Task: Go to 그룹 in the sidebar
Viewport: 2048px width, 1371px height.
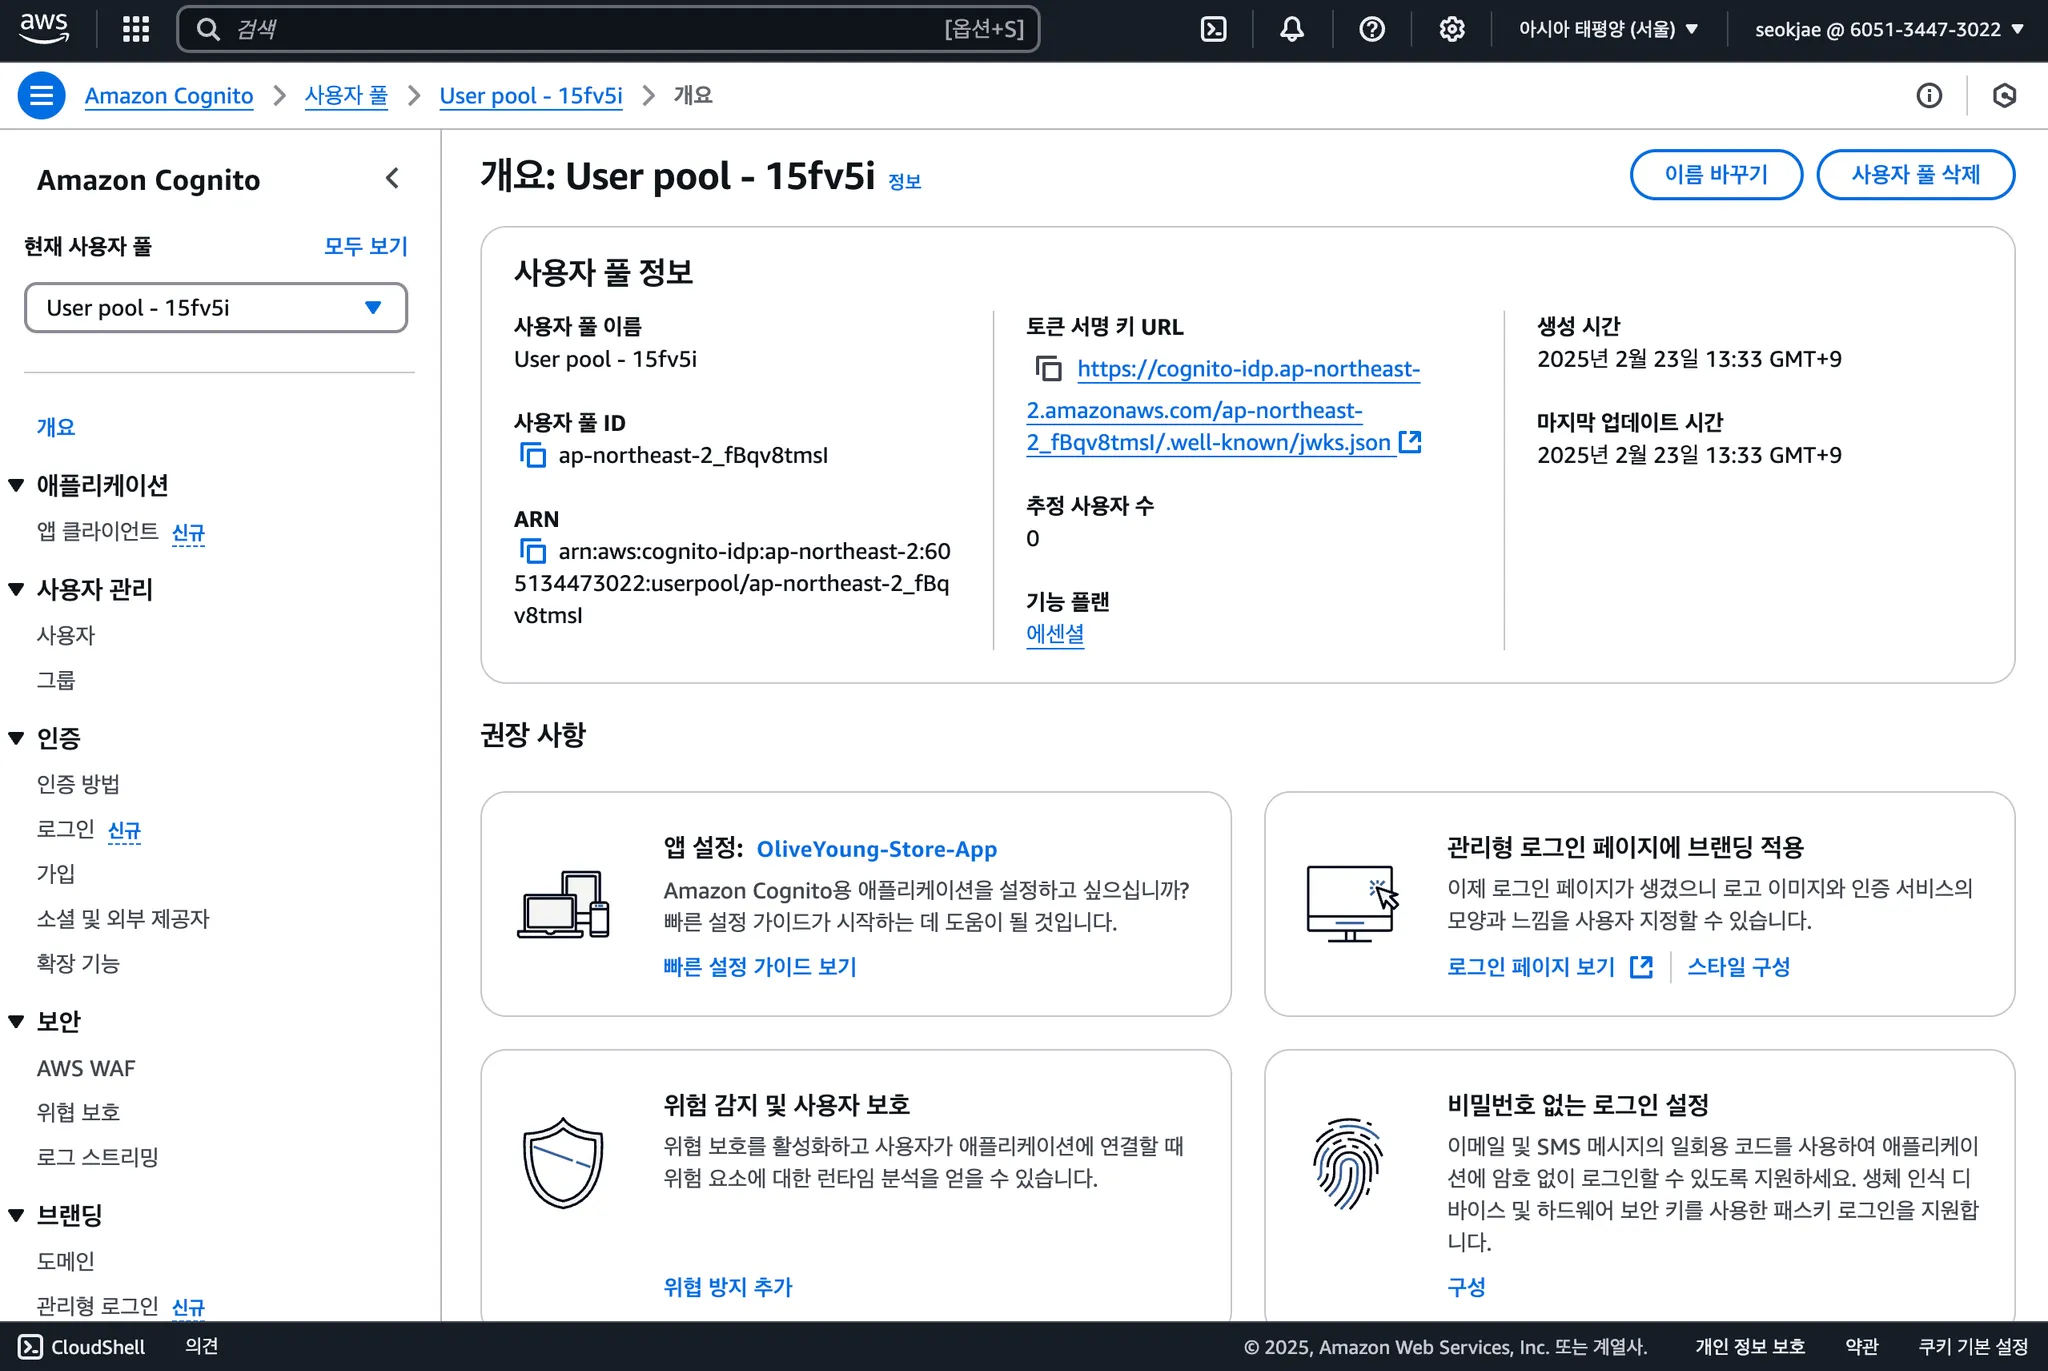Action: [x=56, y=680]
